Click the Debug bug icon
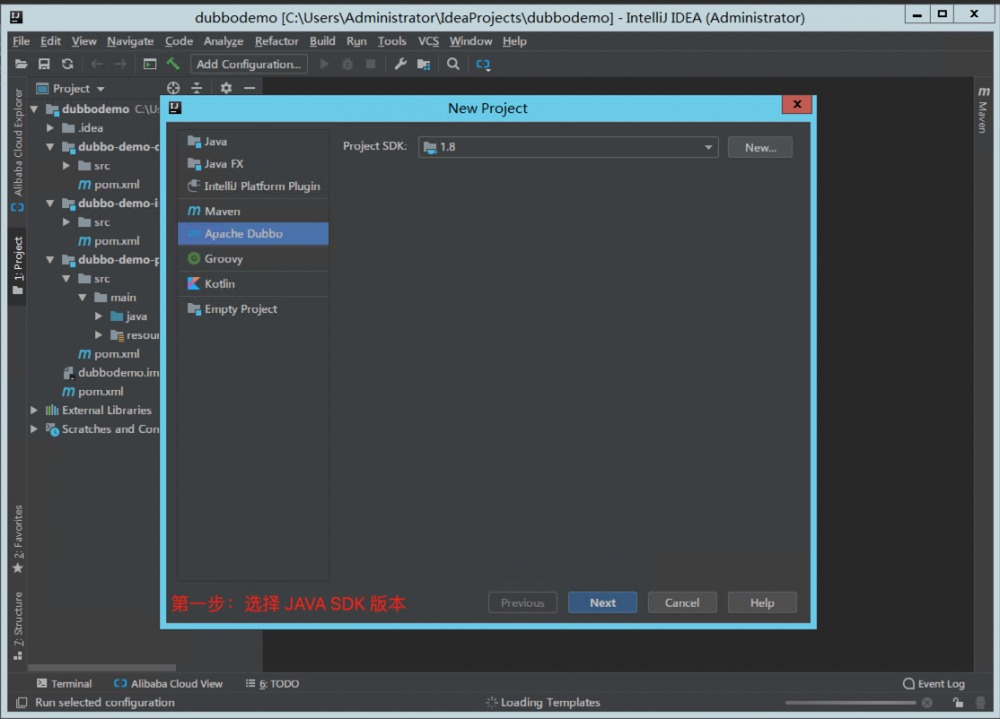The height and width of the screenshot is (719, 1000). (x=348, y=64)
